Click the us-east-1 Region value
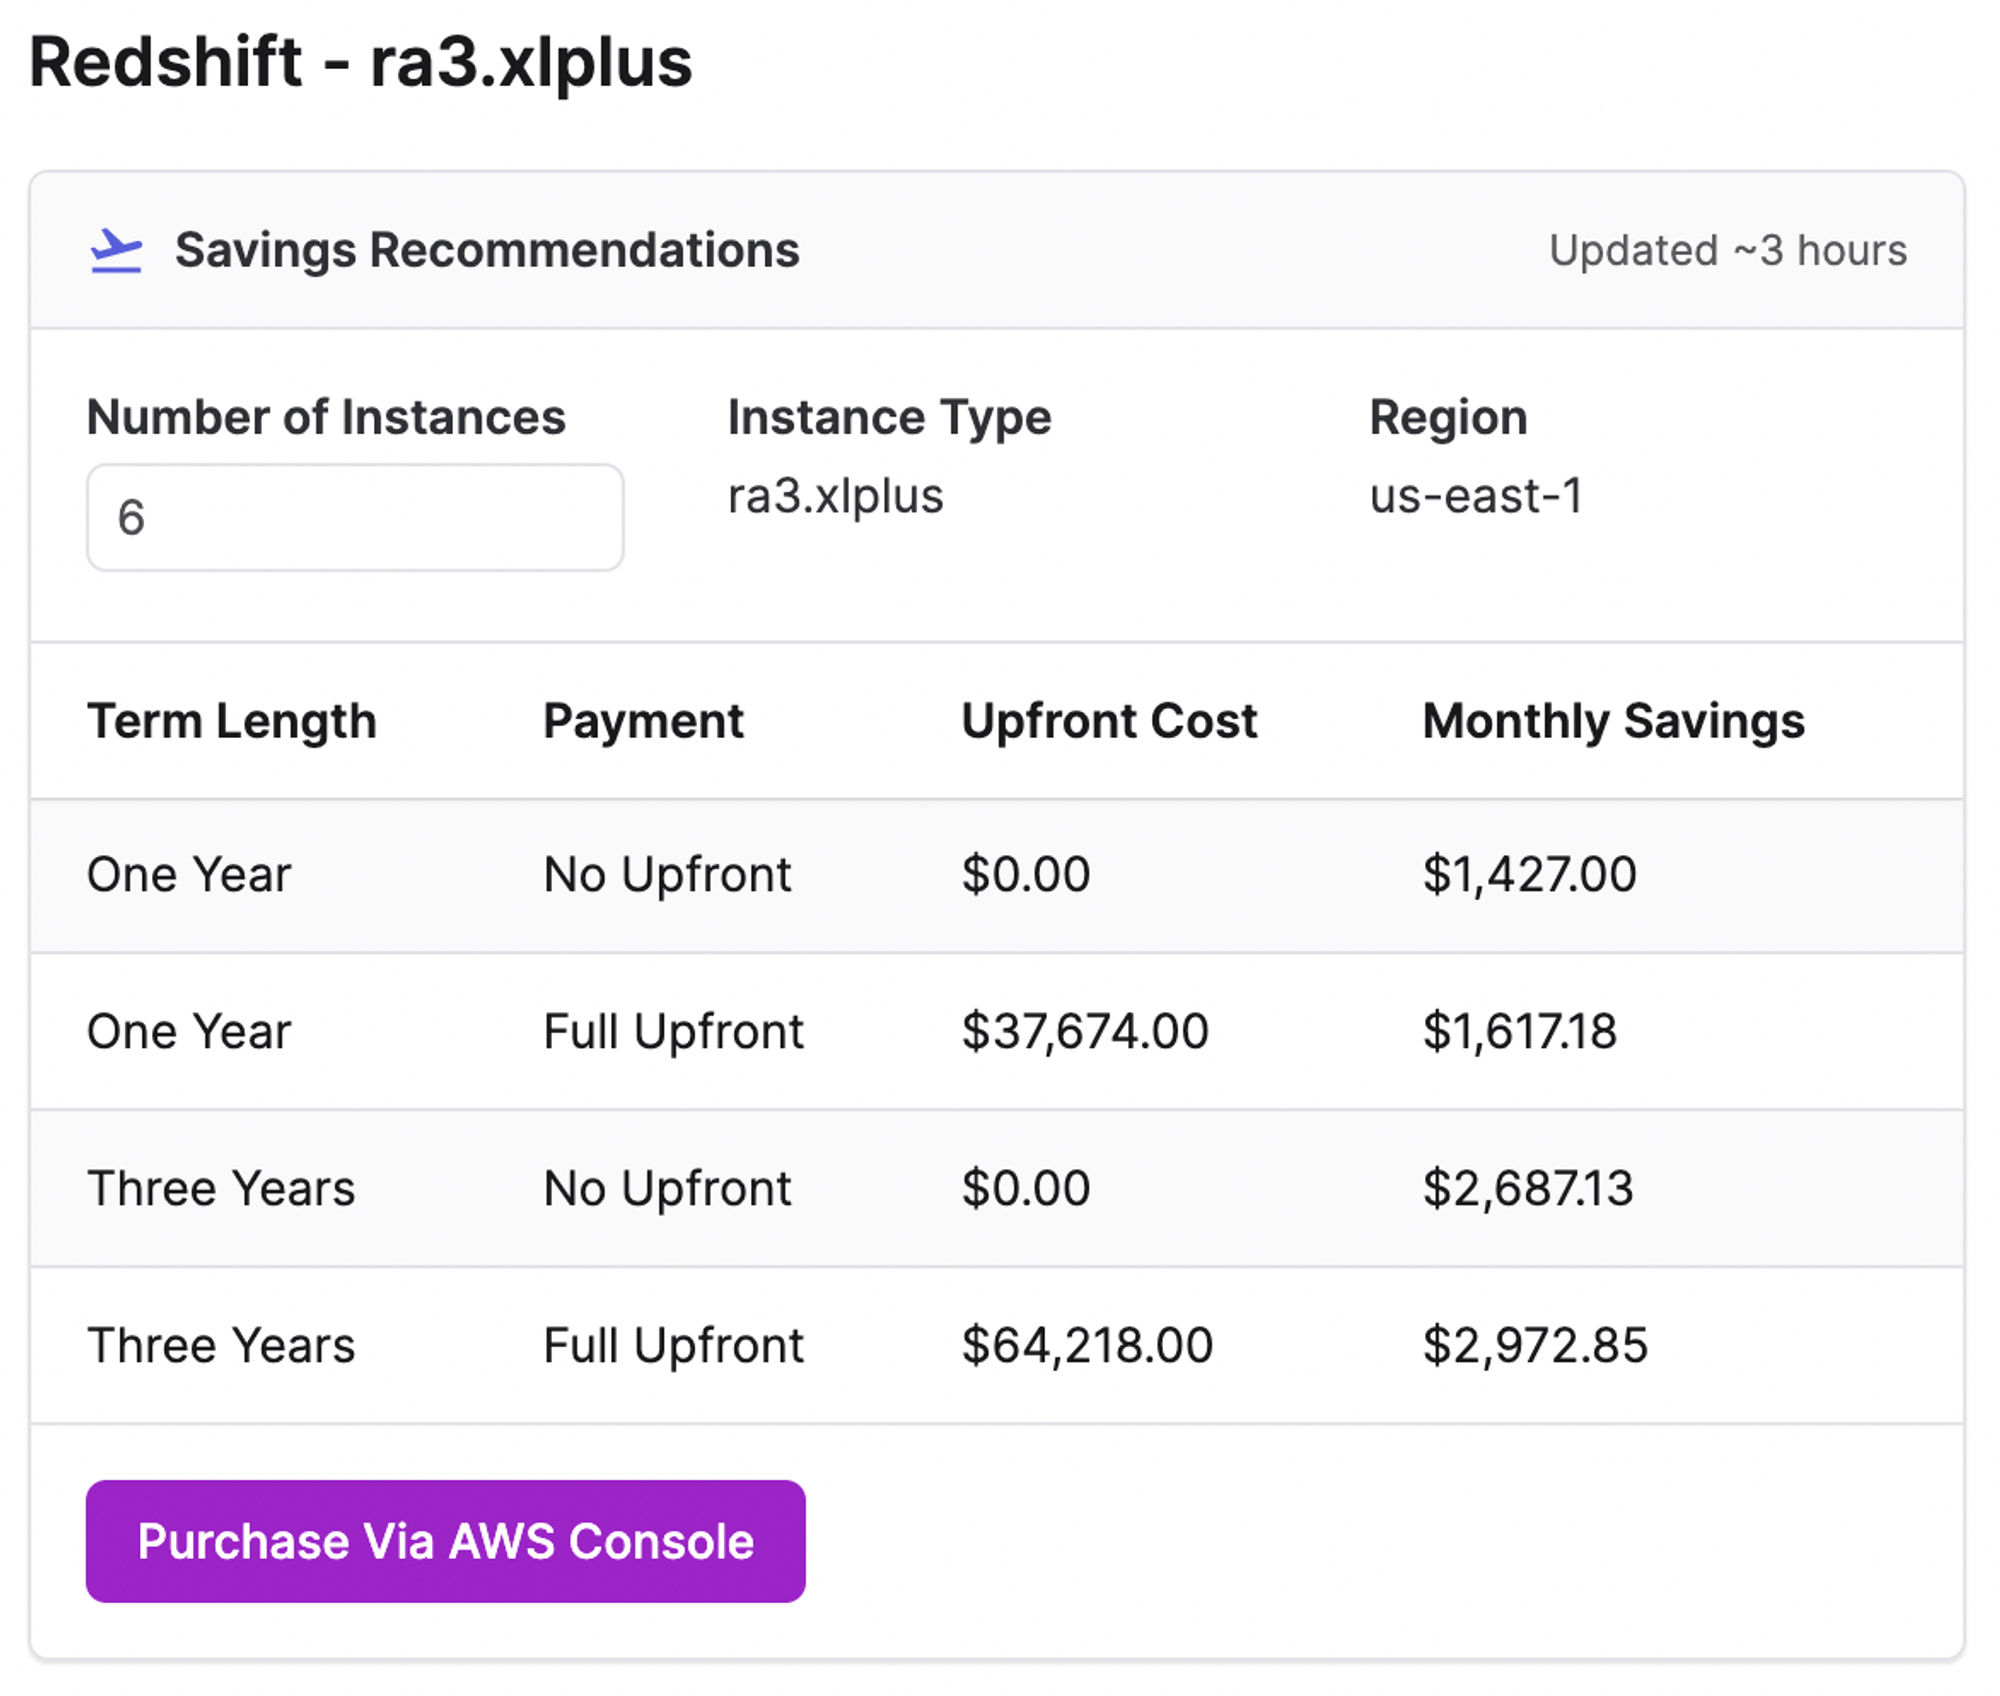This screenshot has width=2000, height=1696. 1477,497
